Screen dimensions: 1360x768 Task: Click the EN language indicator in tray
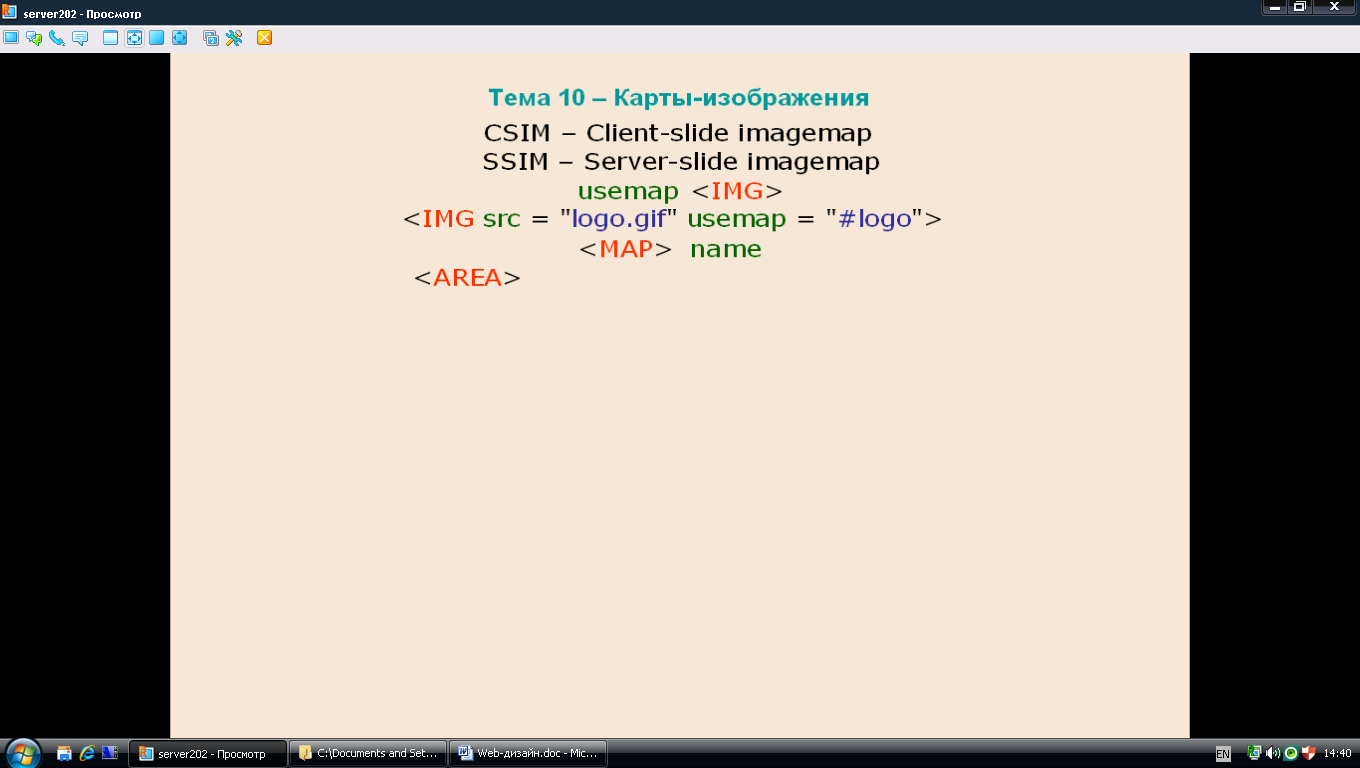tap(1223, 753)
